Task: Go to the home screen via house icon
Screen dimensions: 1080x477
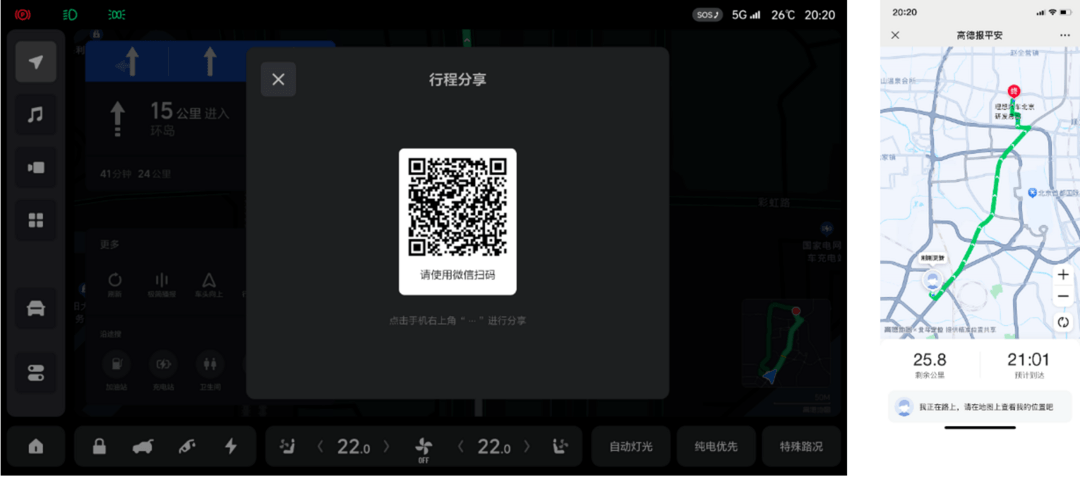Action: click(36, 446)
